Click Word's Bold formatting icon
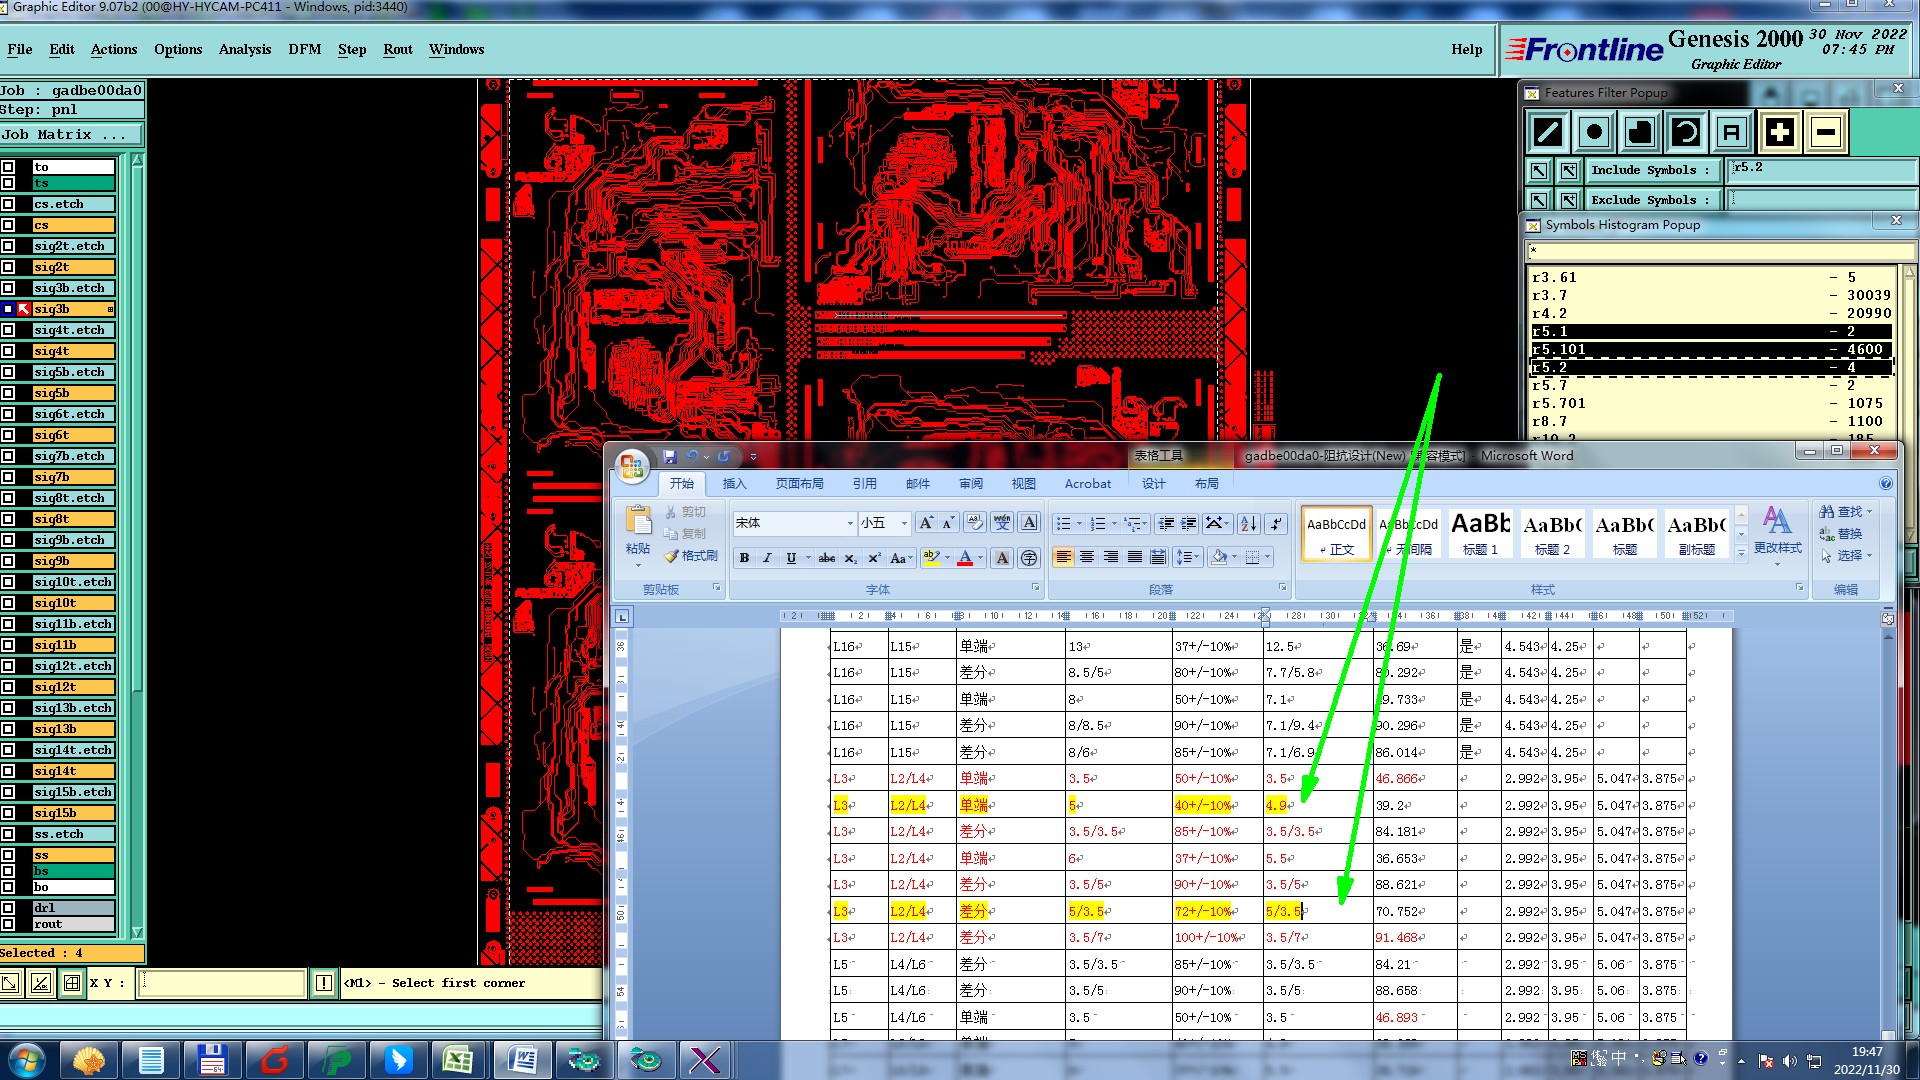The width and height of the screenshot is (1920, 1080). point(744,558)
